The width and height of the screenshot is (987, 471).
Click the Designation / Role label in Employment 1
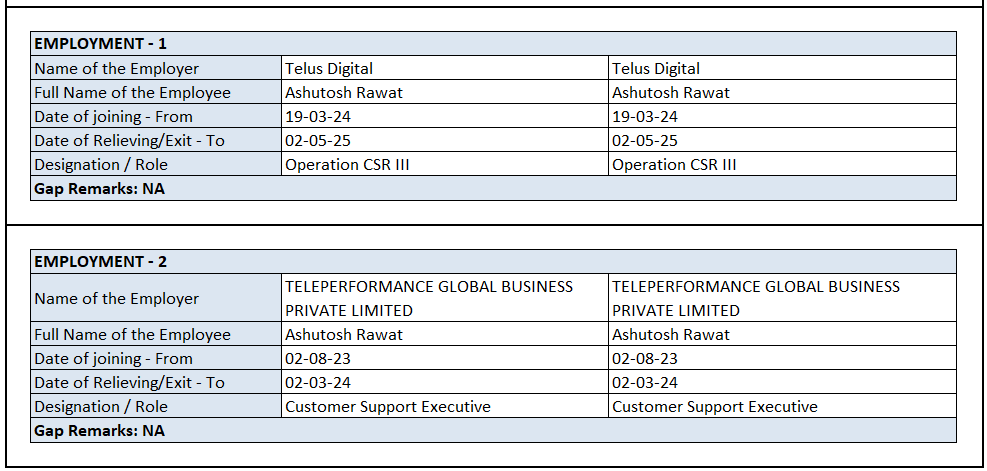click(101, 165)
